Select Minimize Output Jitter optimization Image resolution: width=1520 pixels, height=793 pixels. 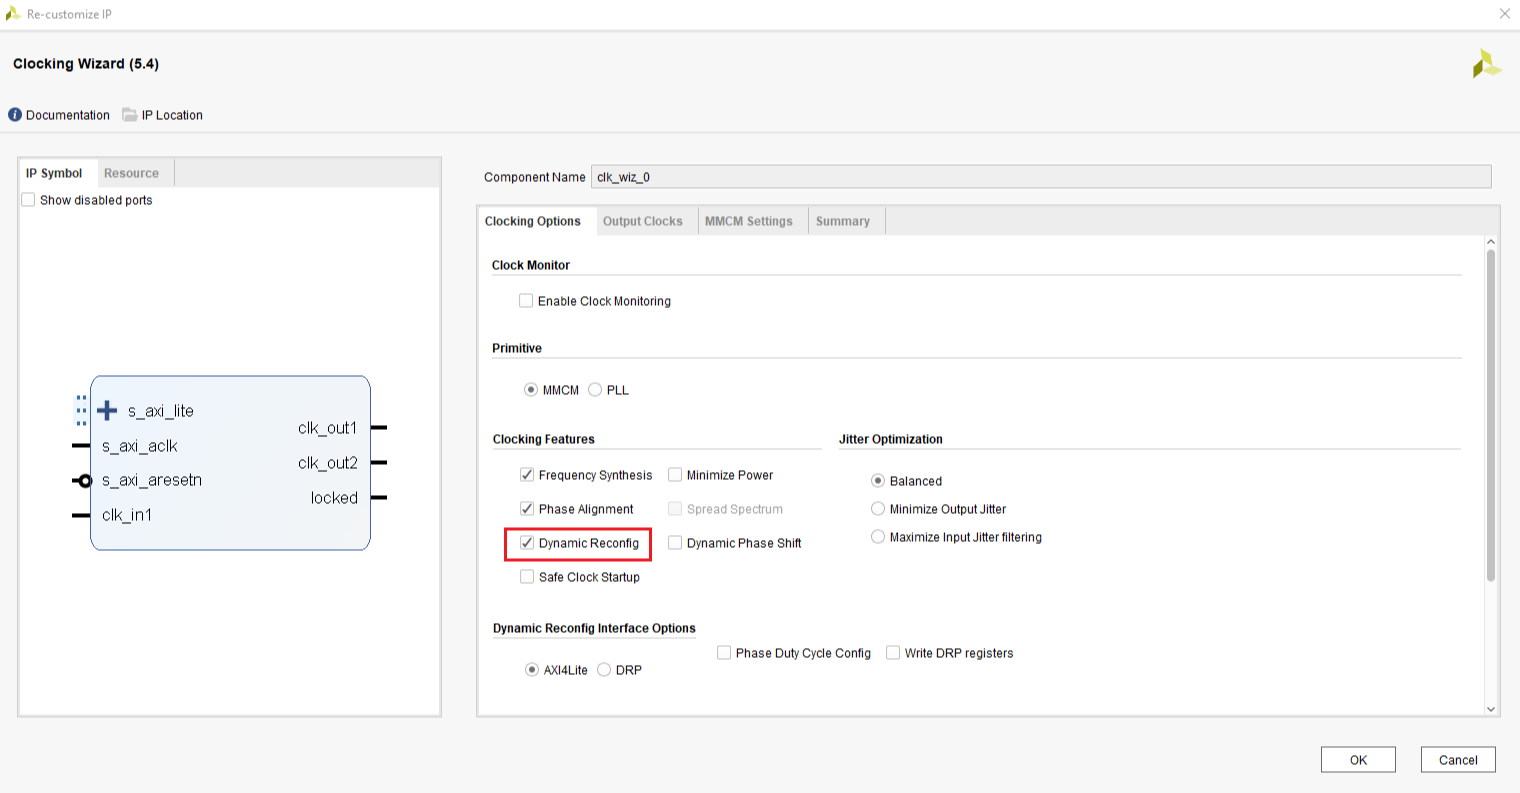tap(878, 508)
